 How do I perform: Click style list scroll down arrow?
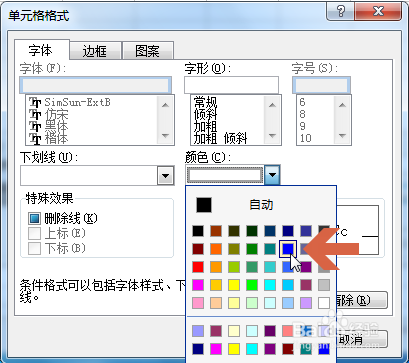(272, 135)
